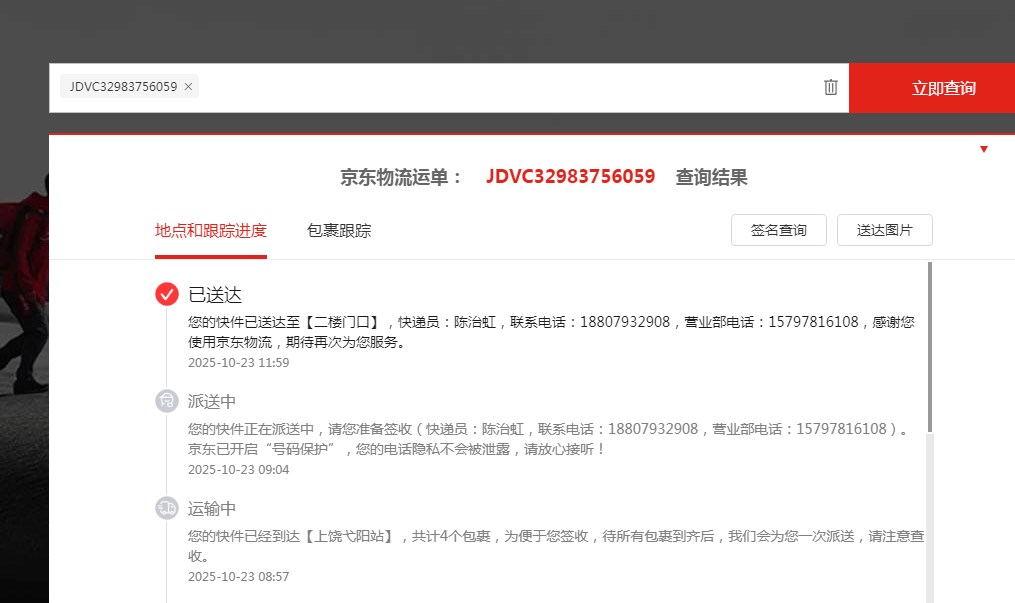Click the 派送中 status heading
This screenshot has width=1015, height=603.
212,402
